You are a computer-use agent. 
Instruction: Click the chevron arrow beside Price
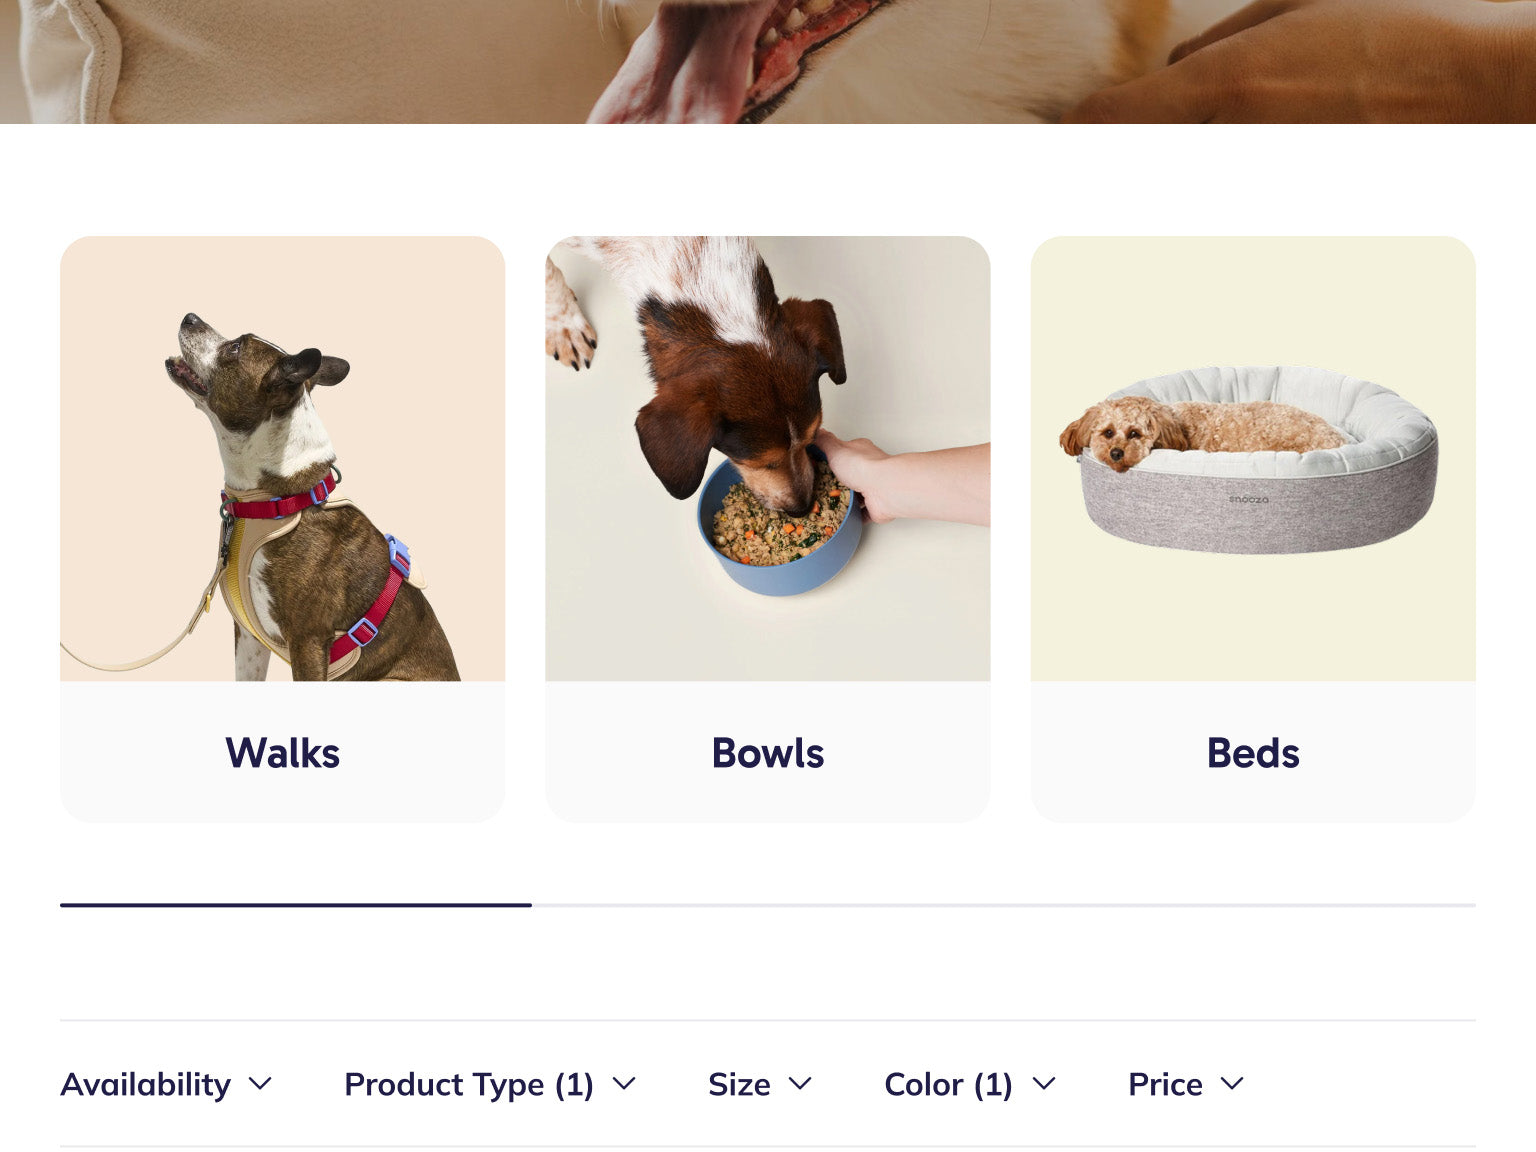point(1232,1084)
